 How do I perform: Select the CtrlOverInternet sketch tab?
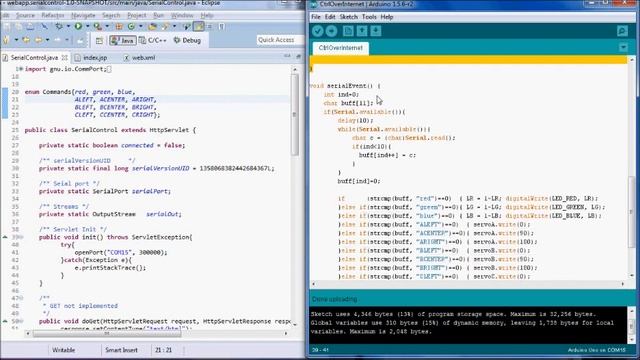(x=340, y=48)
